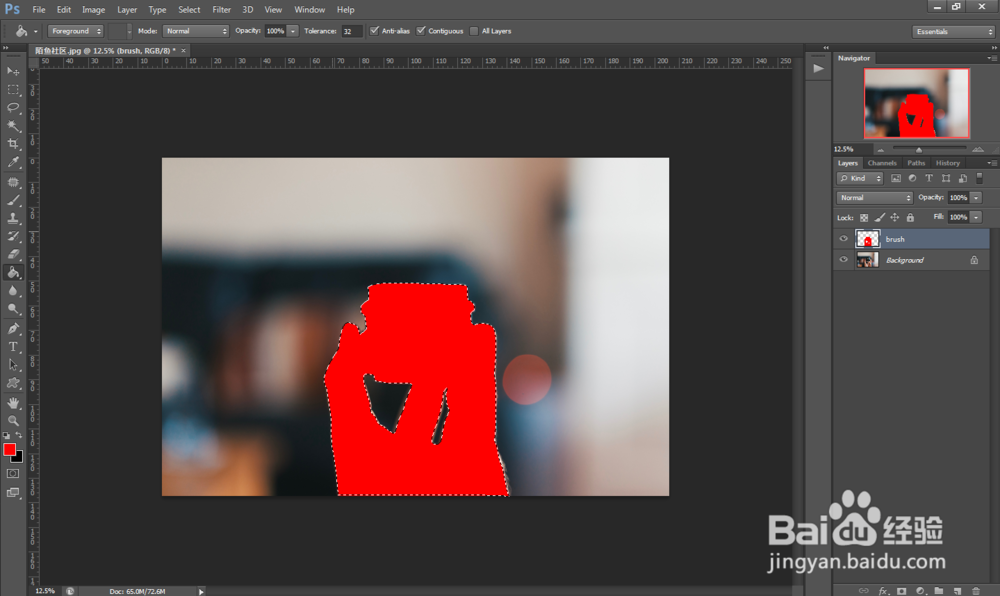Open the Layers panel menu
The width and height of the screenshot is (1000, 596).
tap(991, 163)
